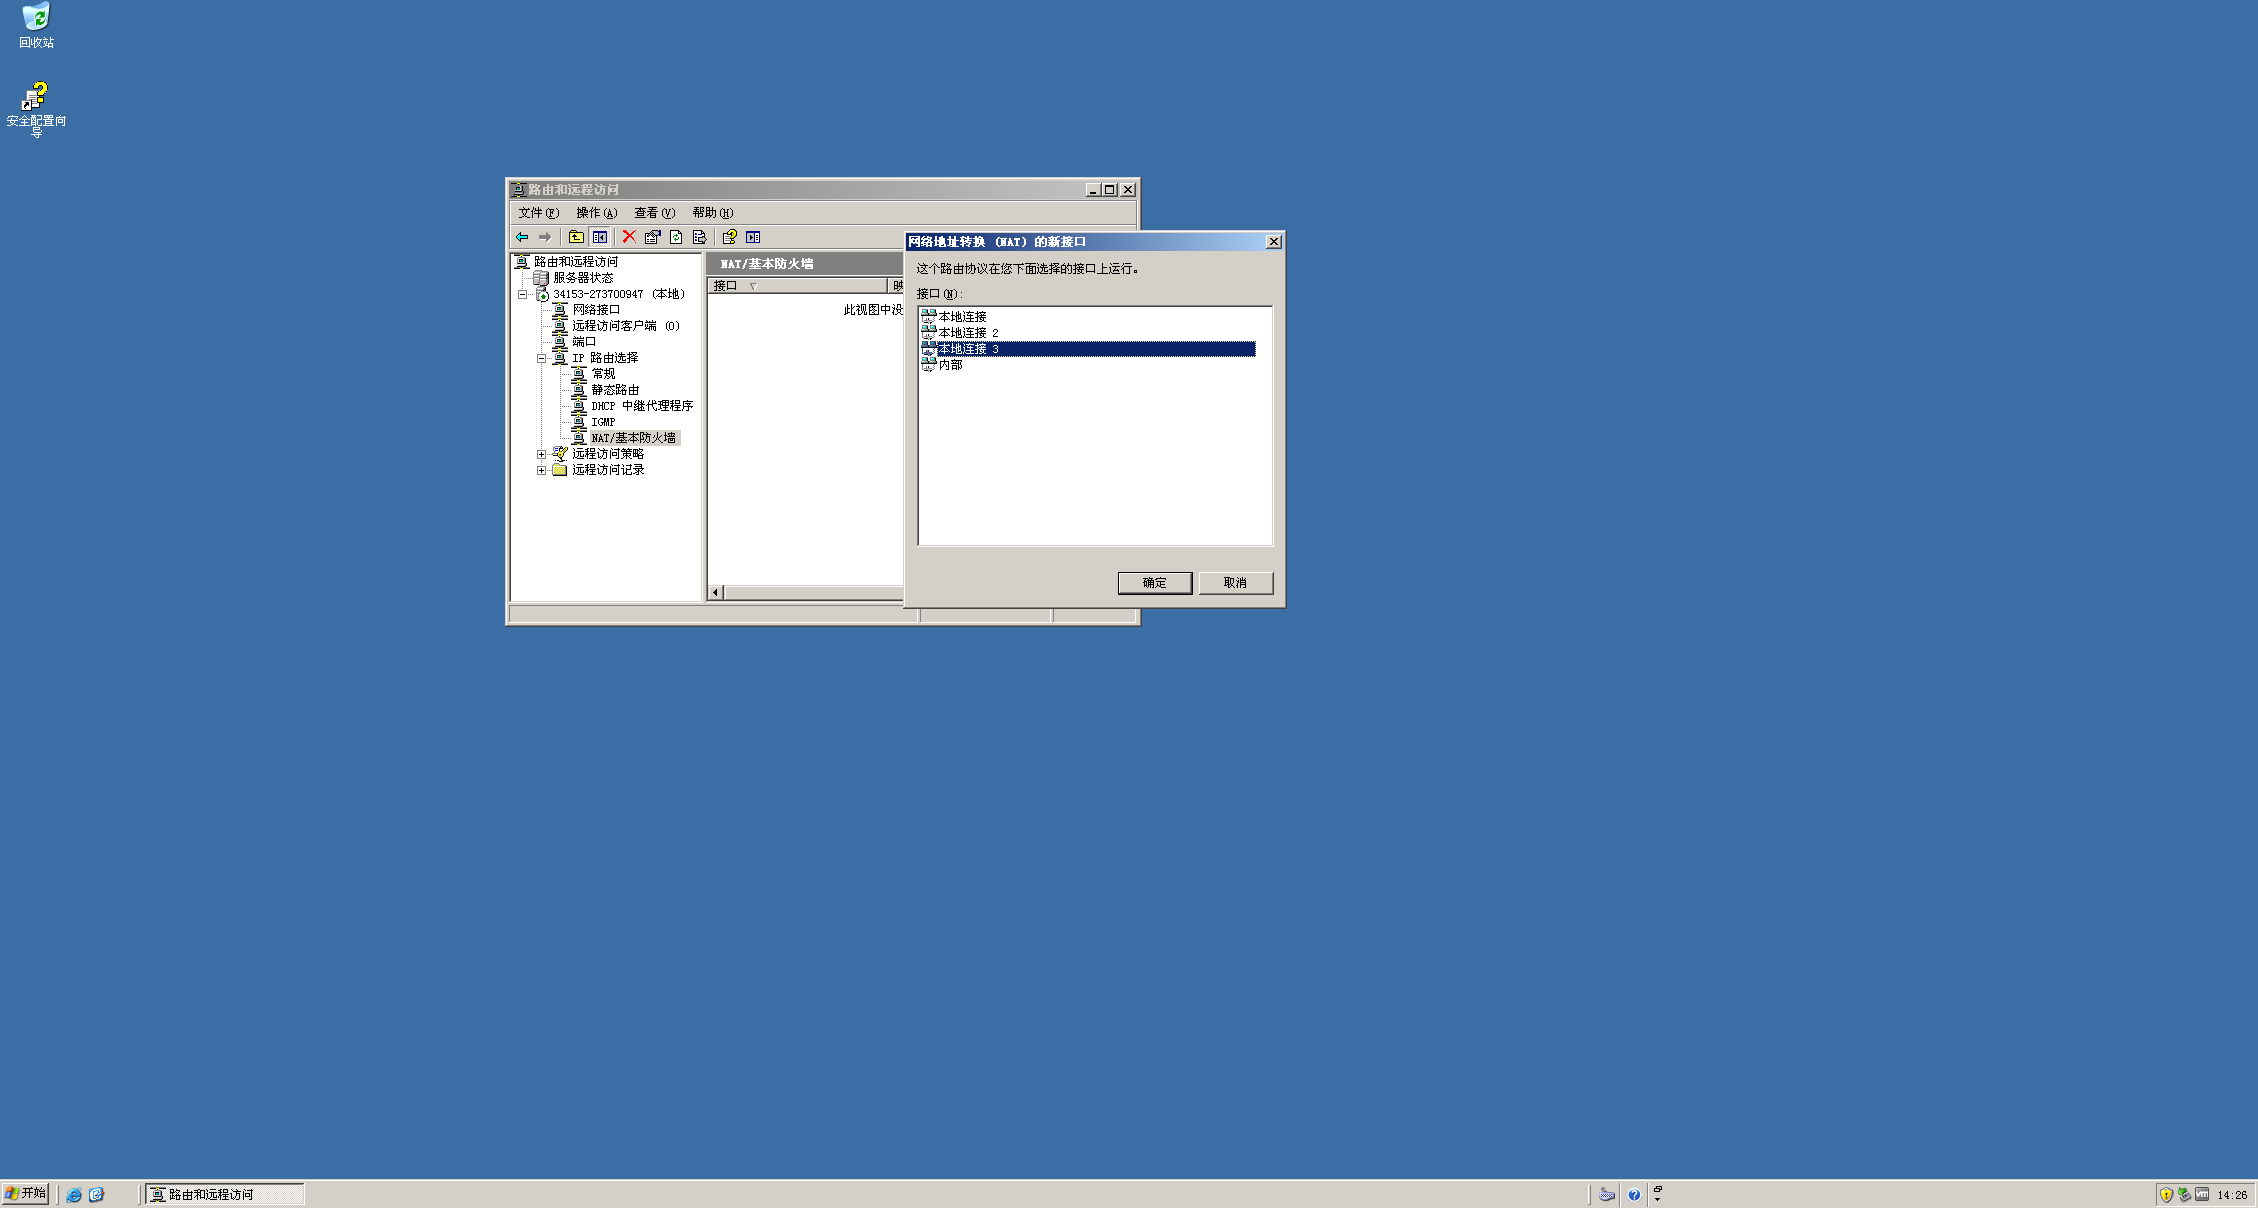Click the red X delete icon
The image size is (2258, 1208).
629,237
